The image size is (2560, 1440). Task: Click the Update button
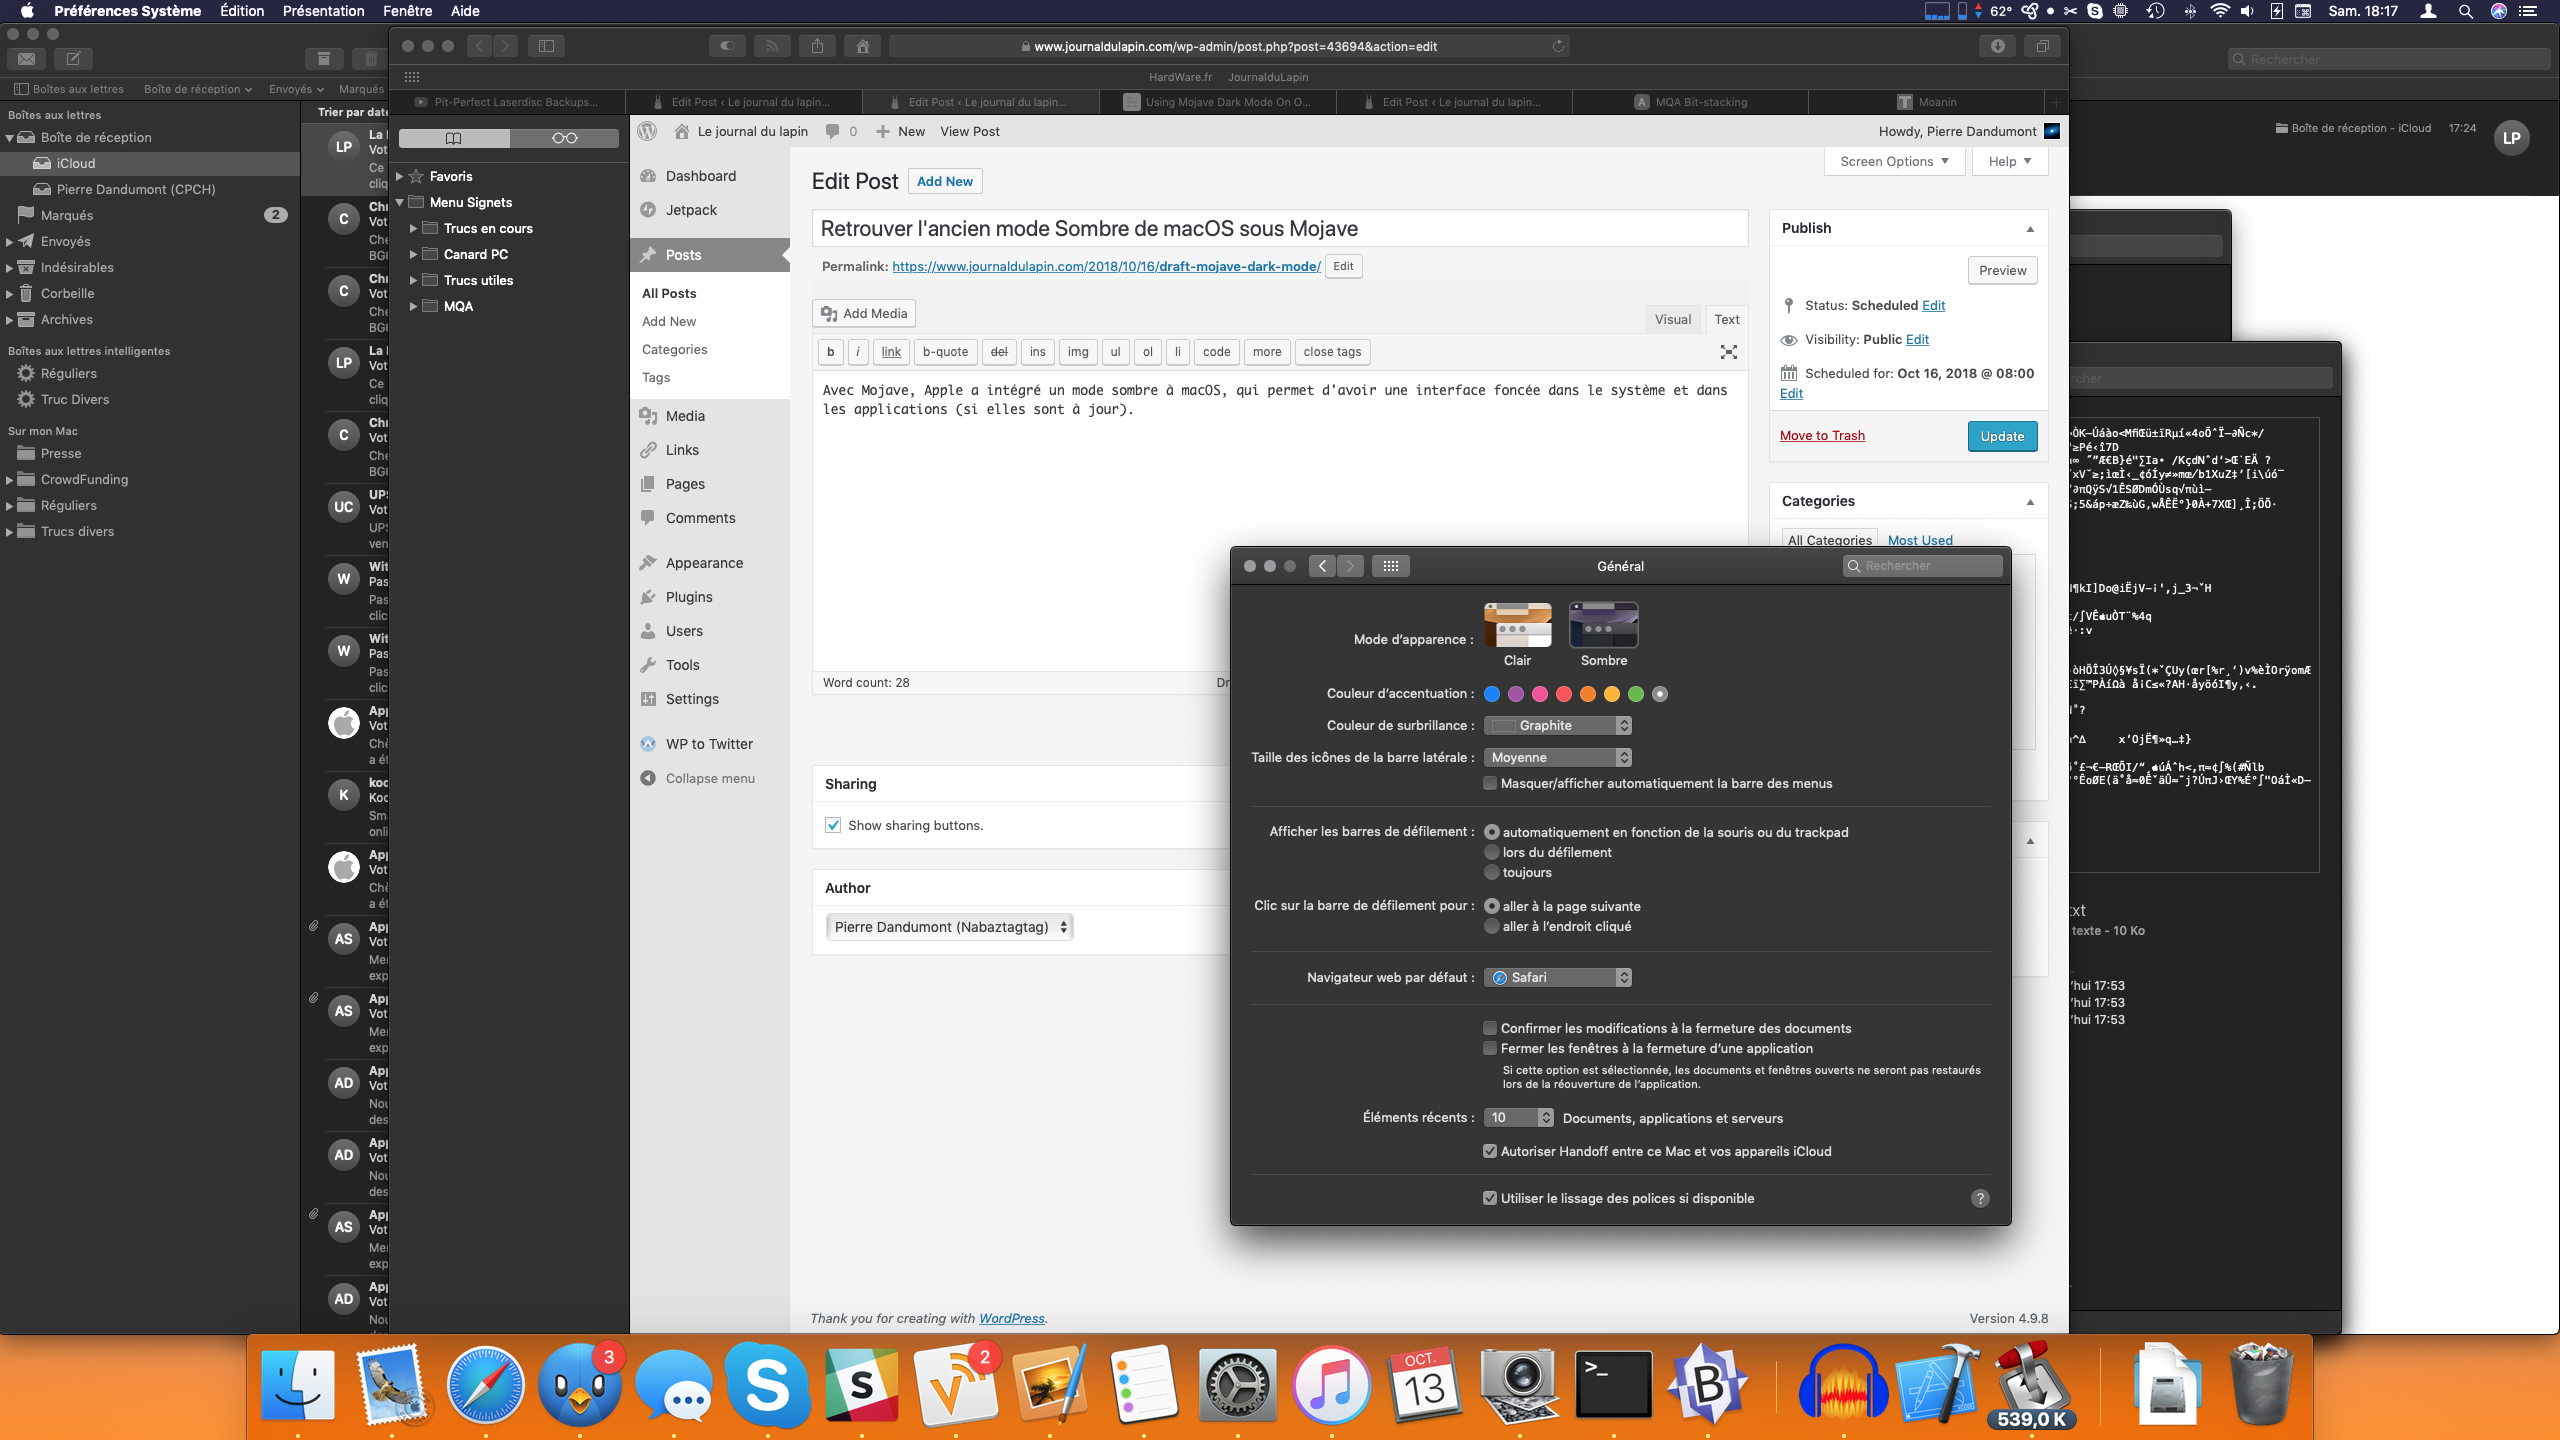2002,436
